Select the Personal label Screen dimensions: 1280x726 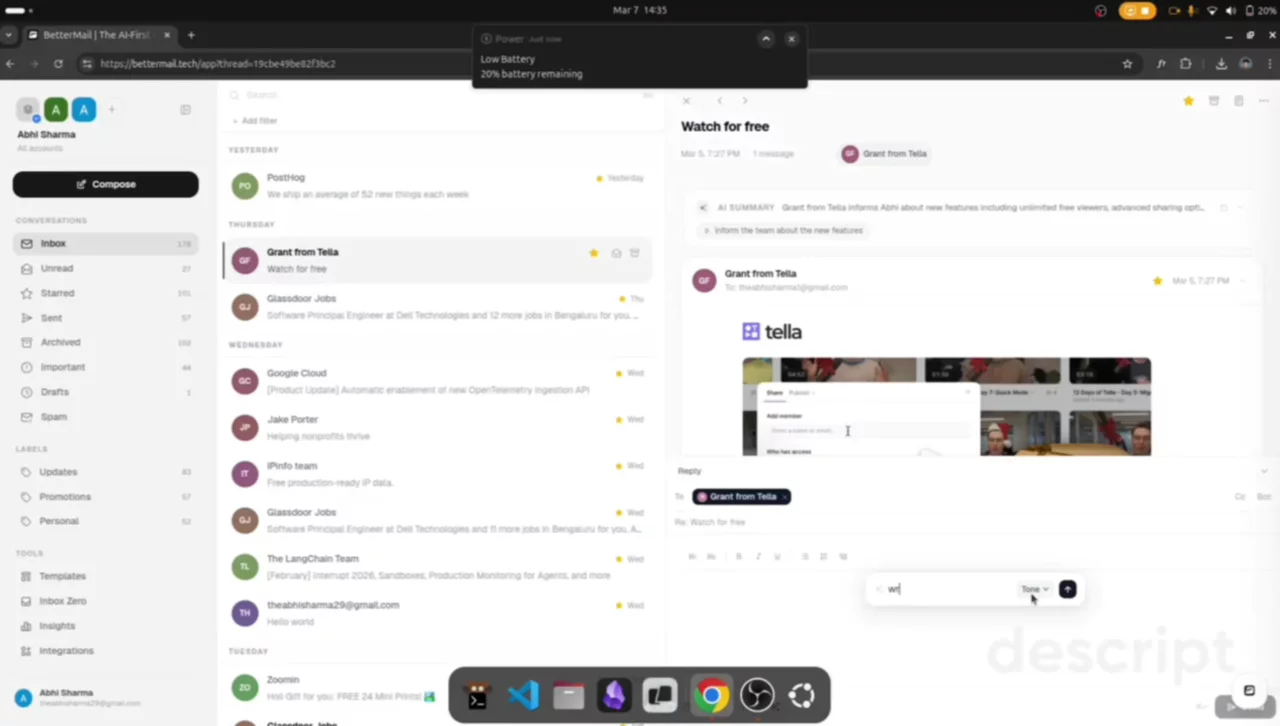coord(105,521)
